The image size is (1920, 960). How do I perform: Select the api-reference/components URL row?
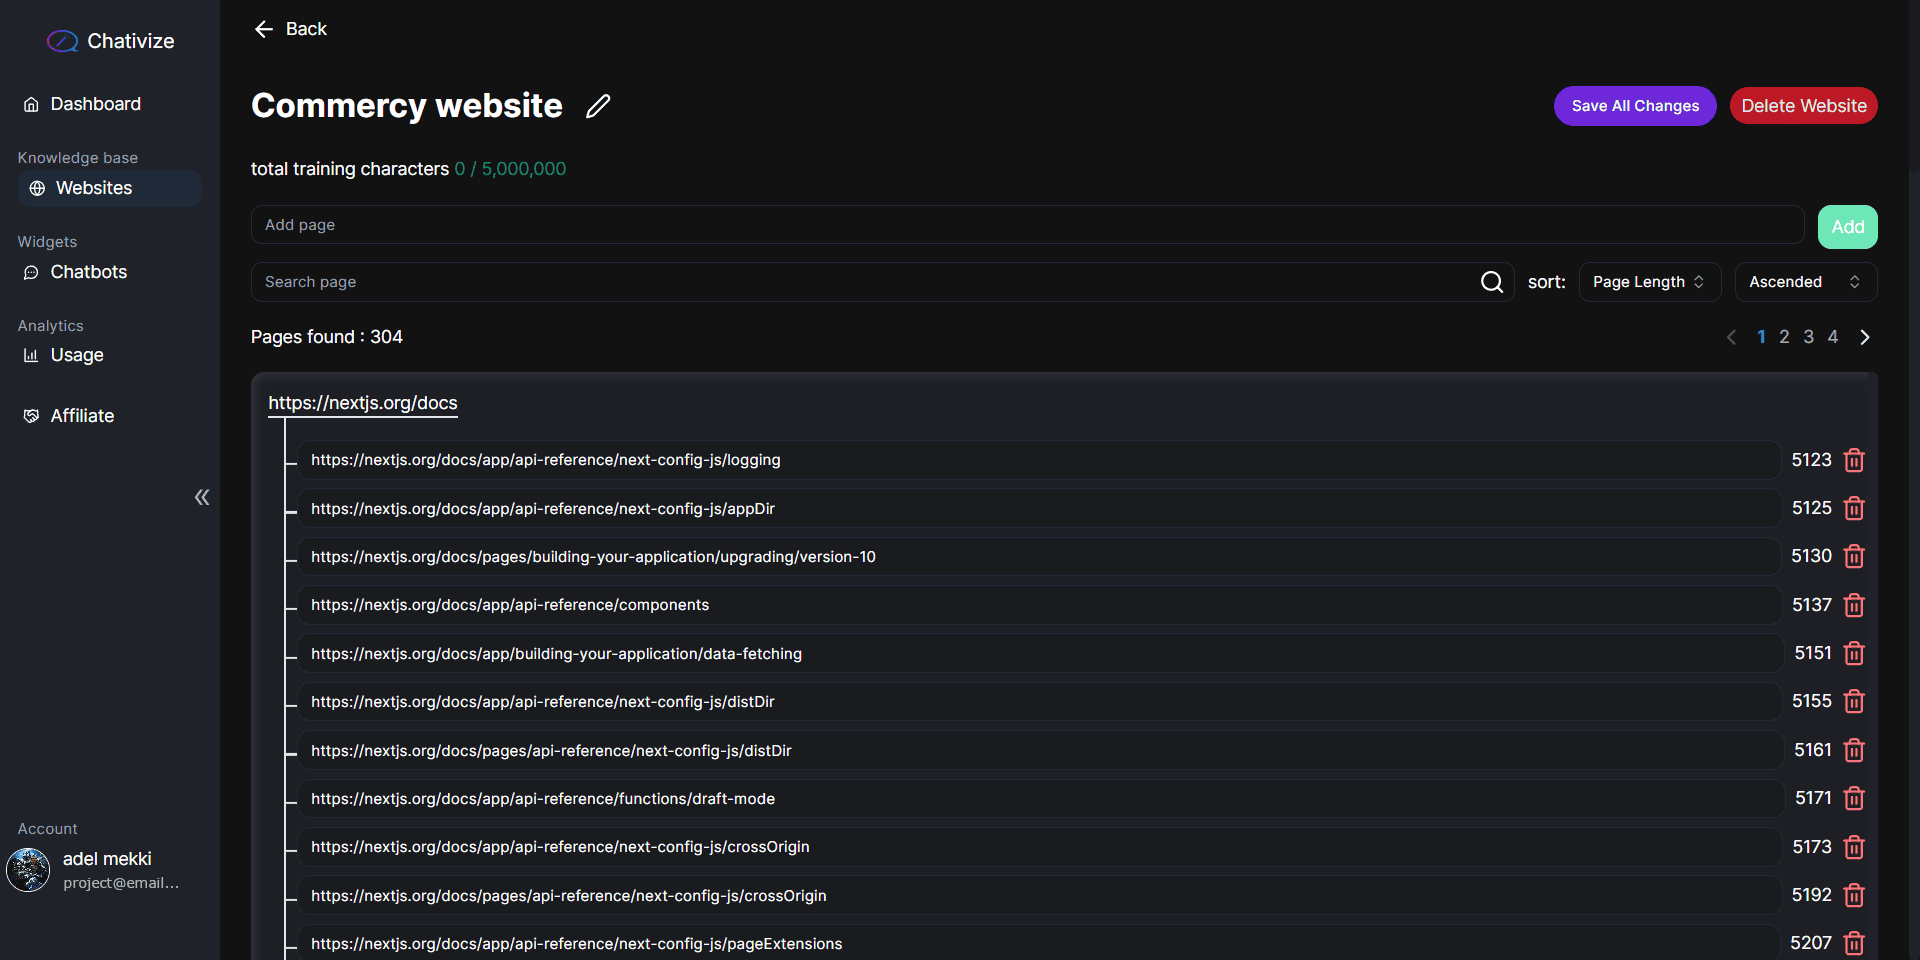pyautogui.click(x=1039, y=605)
